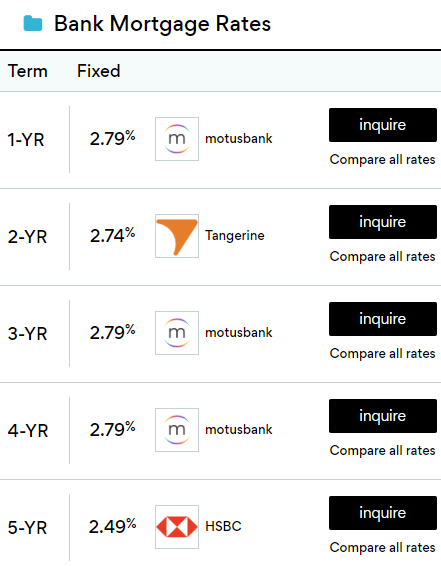Viewport: 441px width, 566px height.
Task: Click the motusbank logo in the 4-YR row
Action: (x=177, y=430)
